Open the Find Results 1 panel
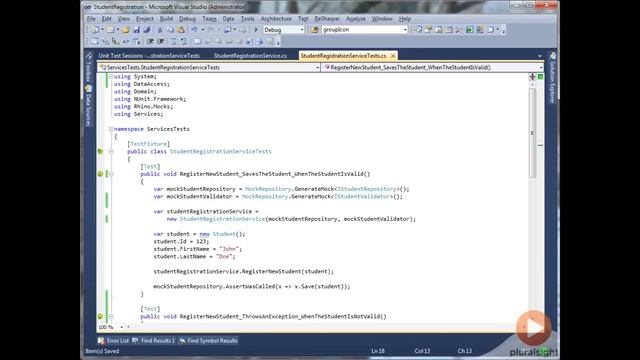The height and width of the screenshot is (360, 640). point(154,341)
